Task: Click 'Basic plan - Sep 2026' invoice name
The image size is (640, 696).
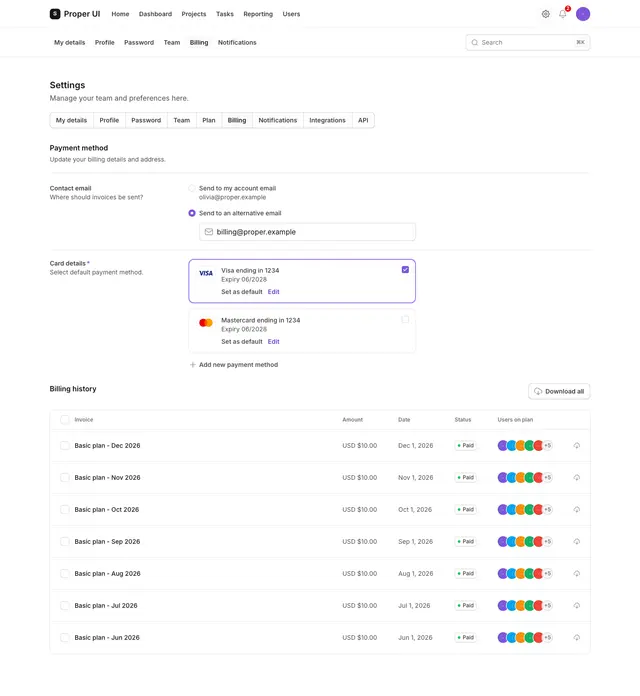Action: coord(107,542)
